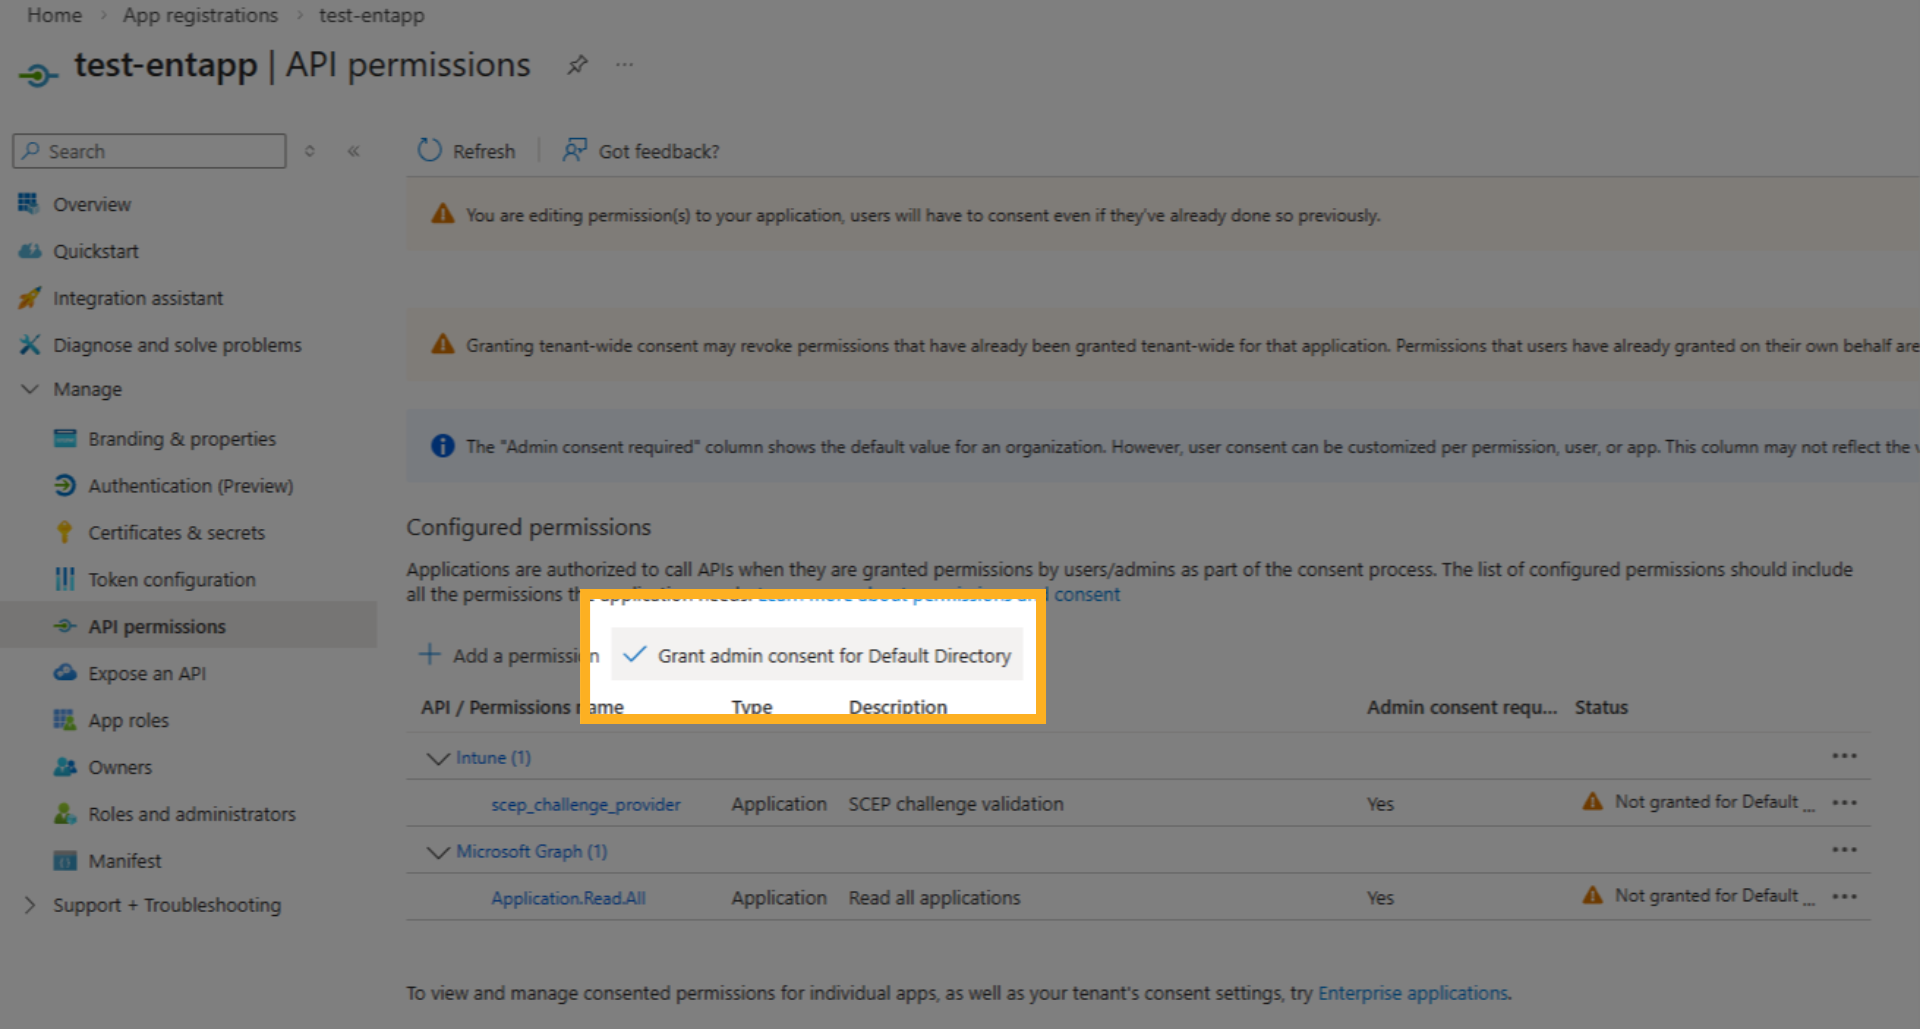
Task: Open the Overview section icon
Action: coord(30,203)
